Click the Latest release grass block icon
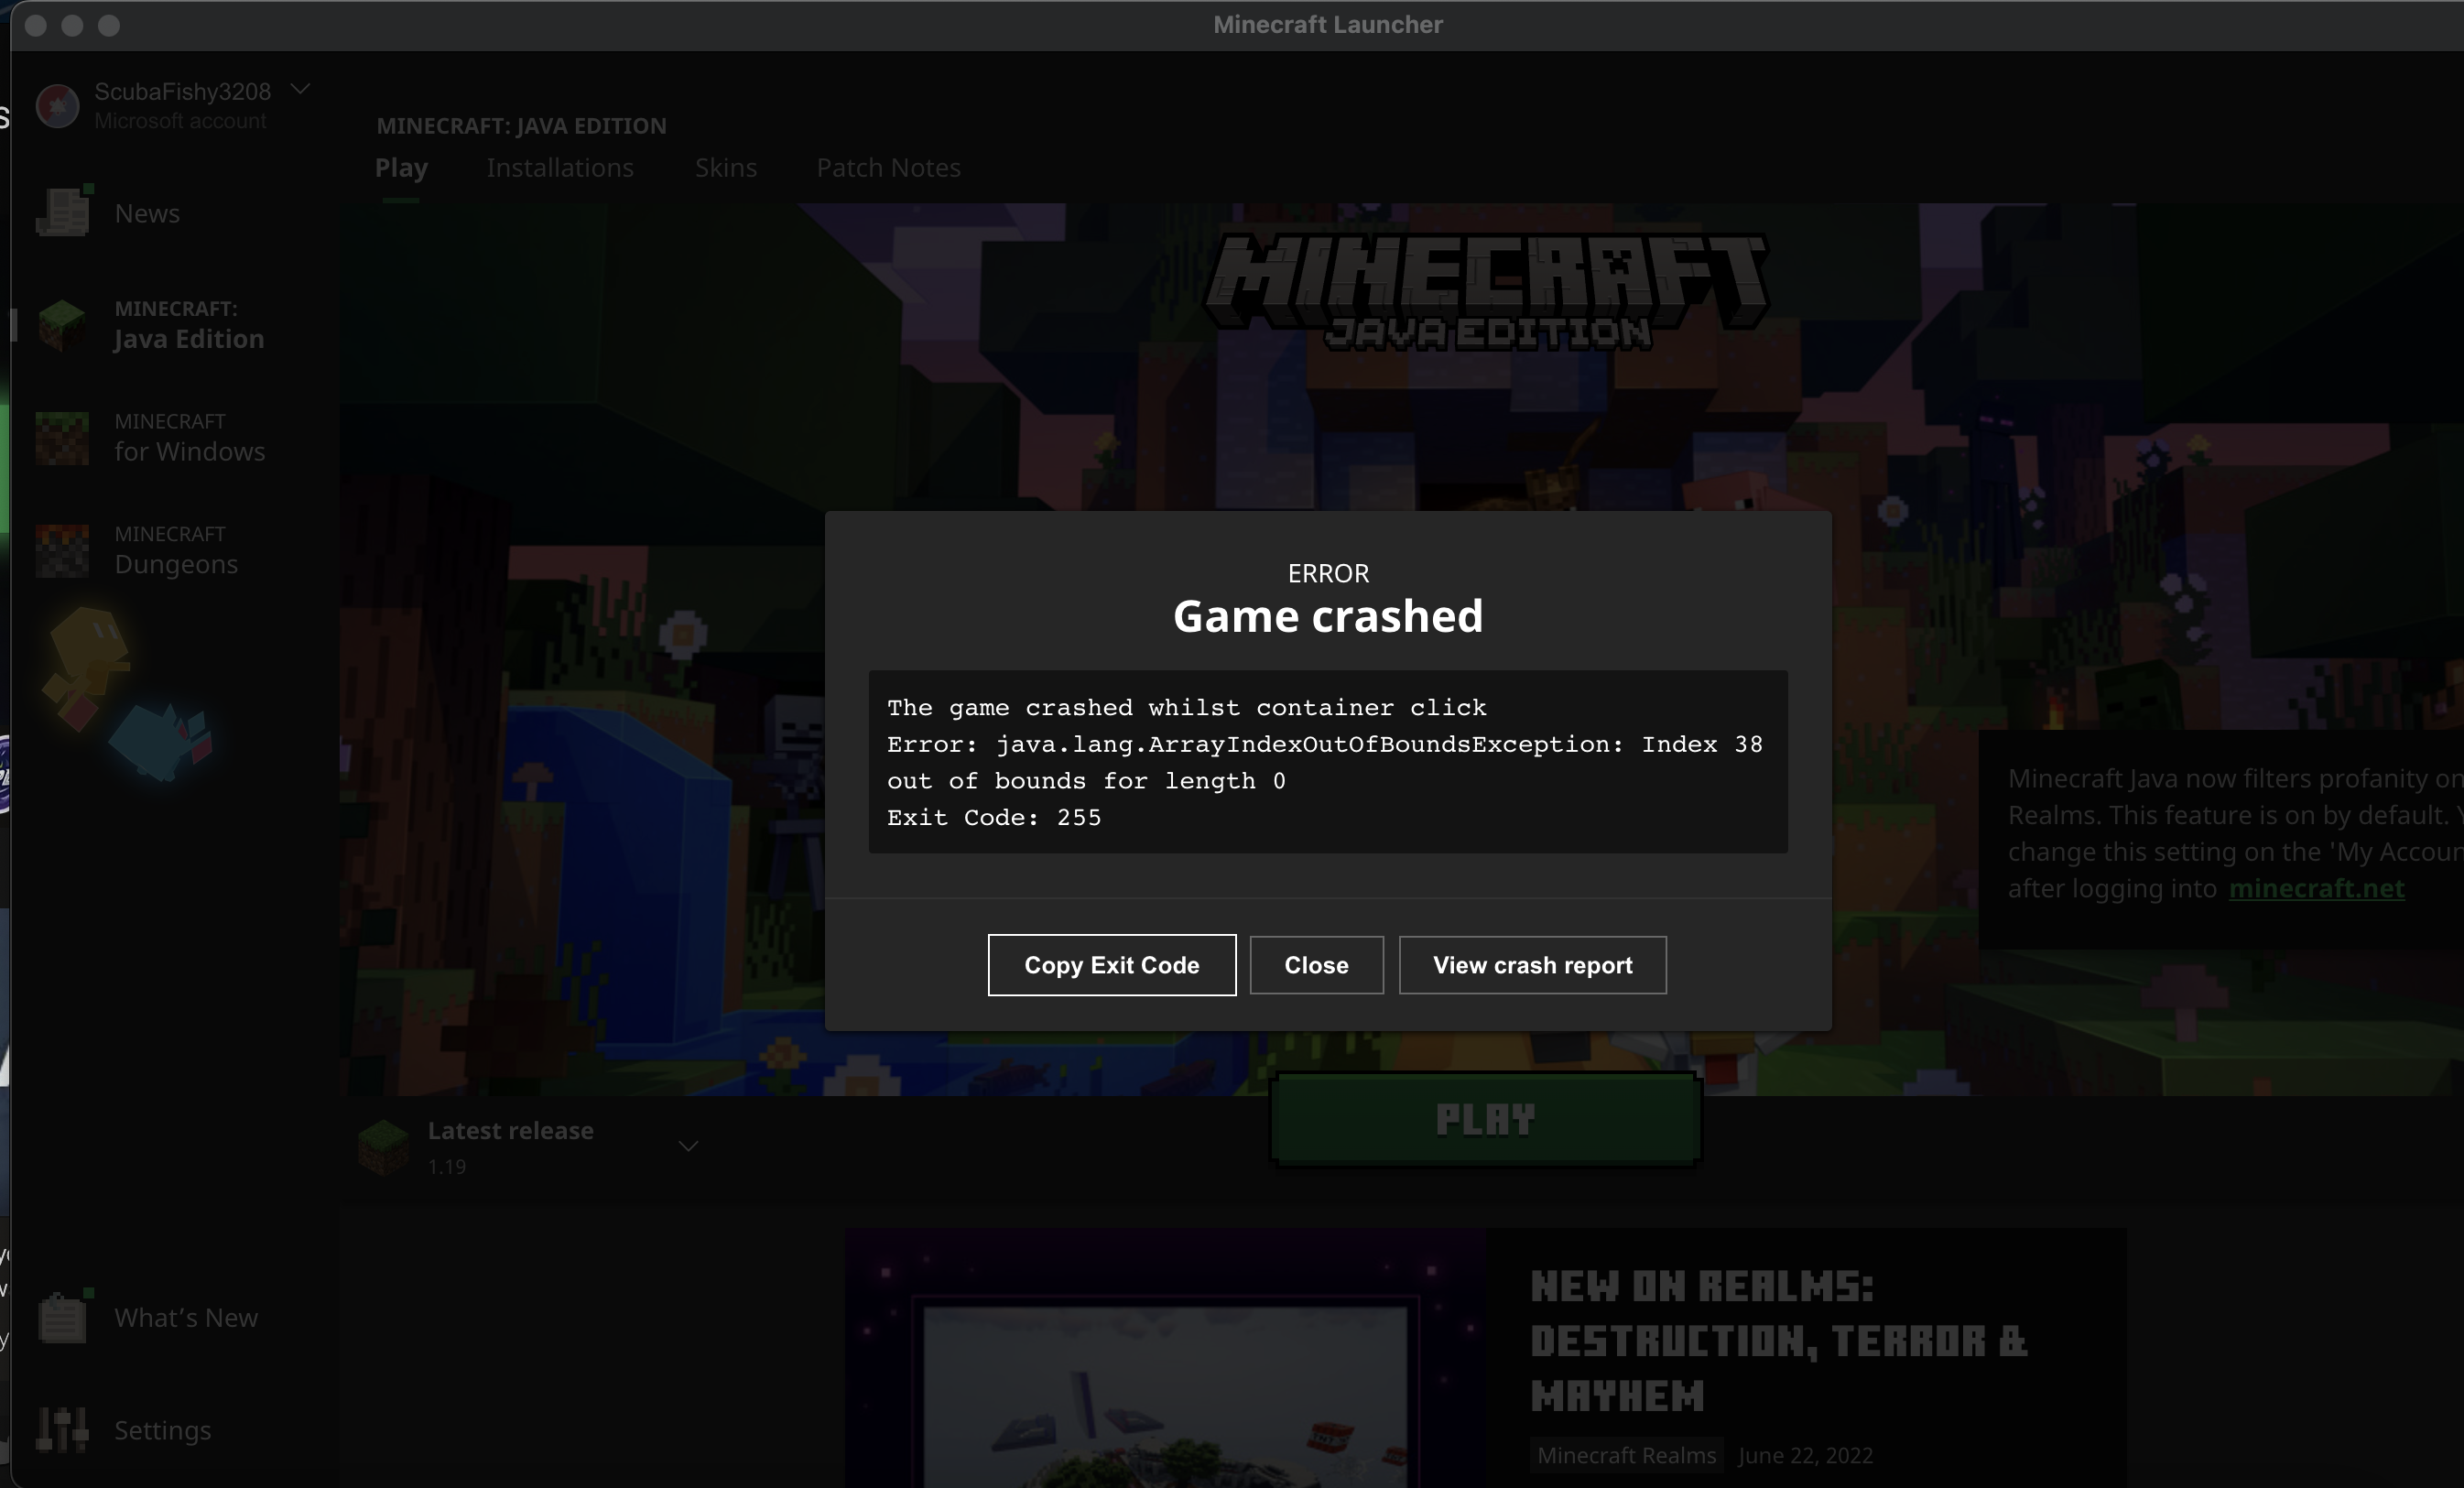Screen dimensions: 2464x1488 point(384,1146)
